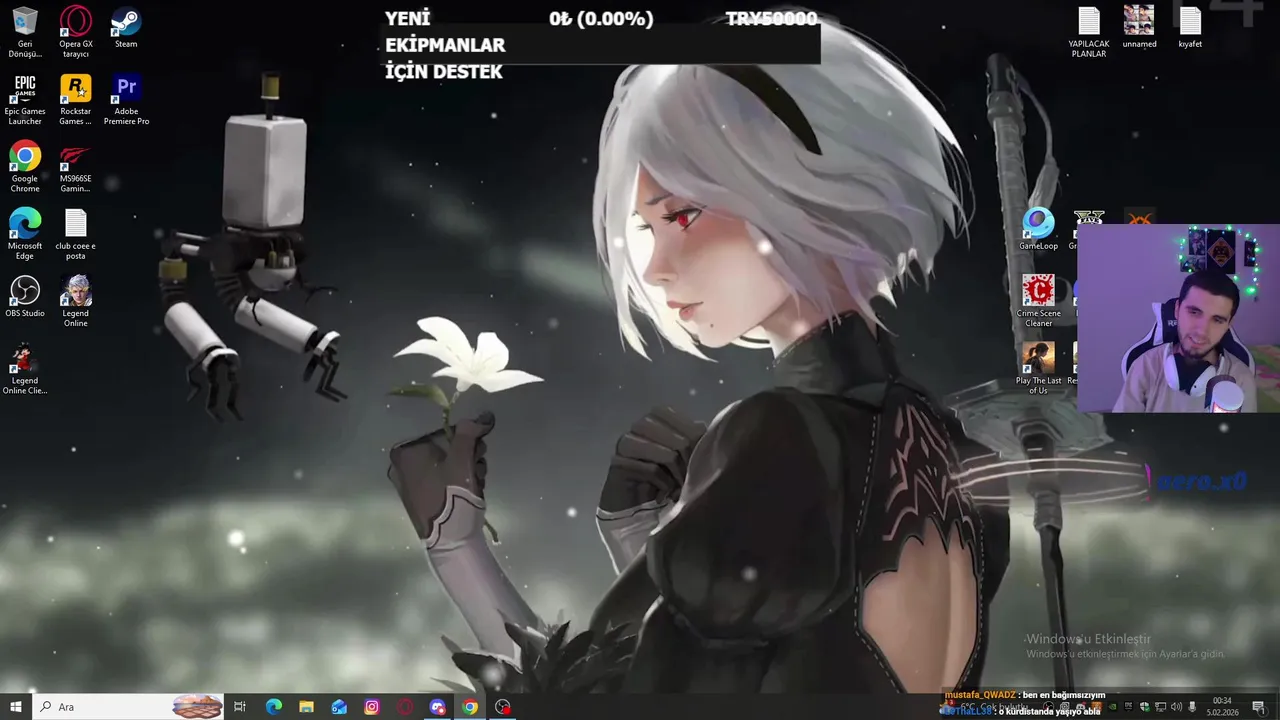The image size is (1280, 720).
Task: Open File Explorer from the taskbar
Action: click(x=306, y=707)
